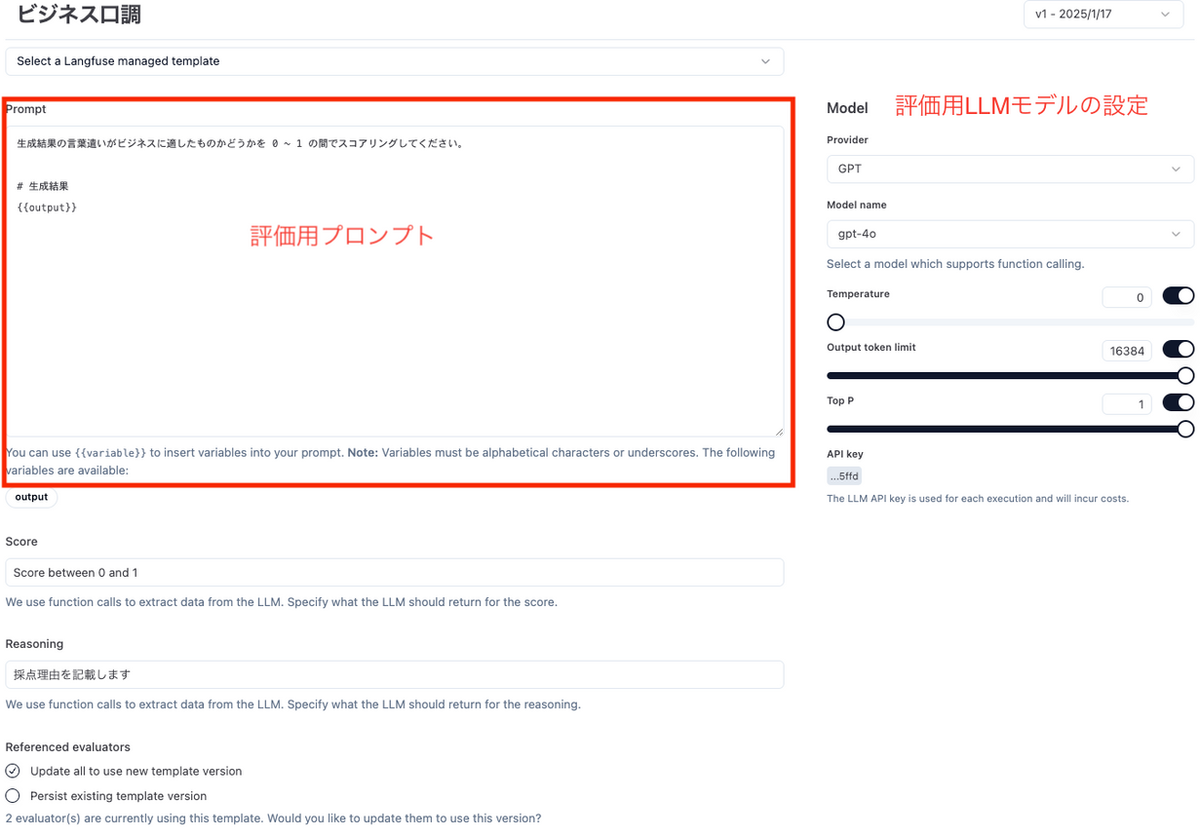Click the chevron on the template selector
Screen dimensions: 1200x834
[767, 61]
